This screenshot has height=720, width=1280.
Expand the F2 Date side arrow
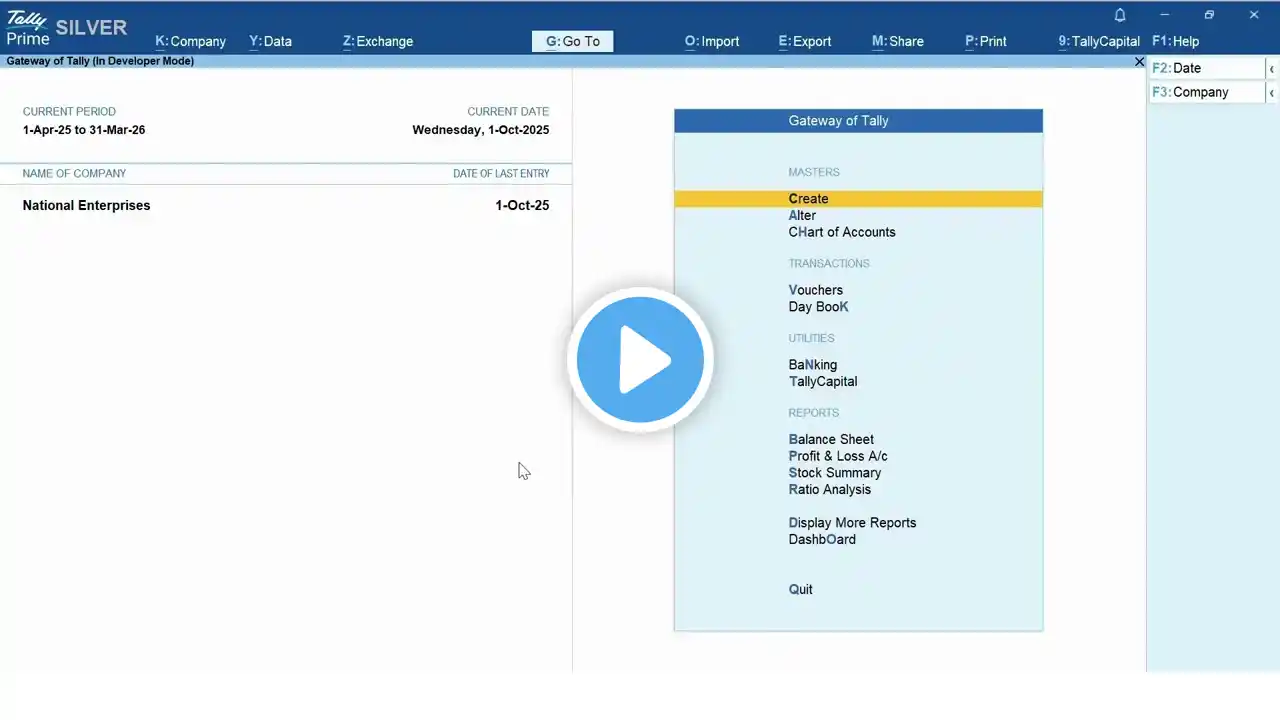point(1271,68)
